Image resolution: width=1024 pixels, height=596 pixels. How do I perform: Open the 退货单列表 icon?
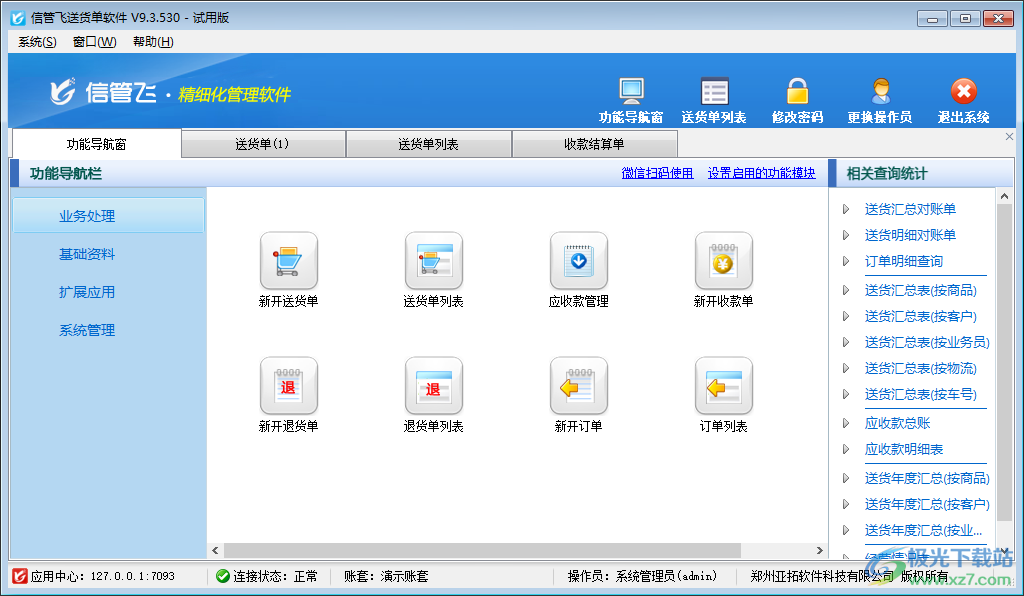[434, 386]
